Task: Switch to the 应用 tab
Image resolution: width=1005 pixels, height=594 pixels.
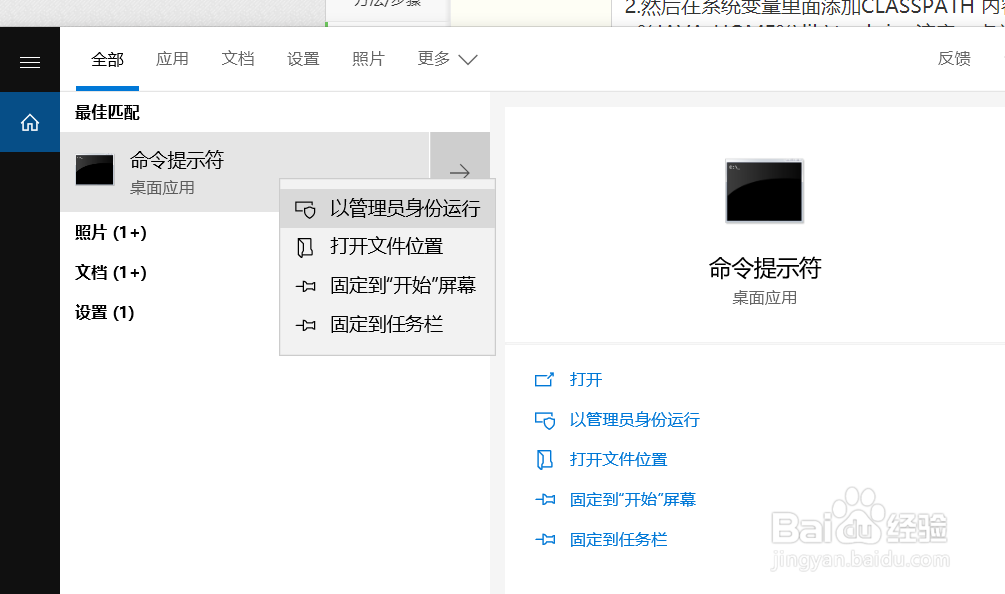Action: [x=172, y=59]
